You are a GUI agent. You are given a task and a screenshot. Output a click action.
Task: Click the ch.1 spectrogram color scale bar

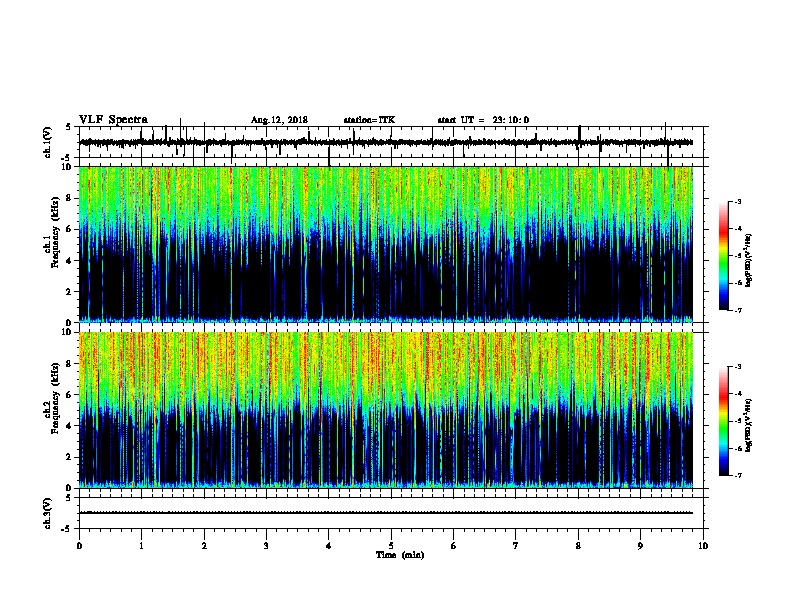pyautogui.click(x=724, y=256)
